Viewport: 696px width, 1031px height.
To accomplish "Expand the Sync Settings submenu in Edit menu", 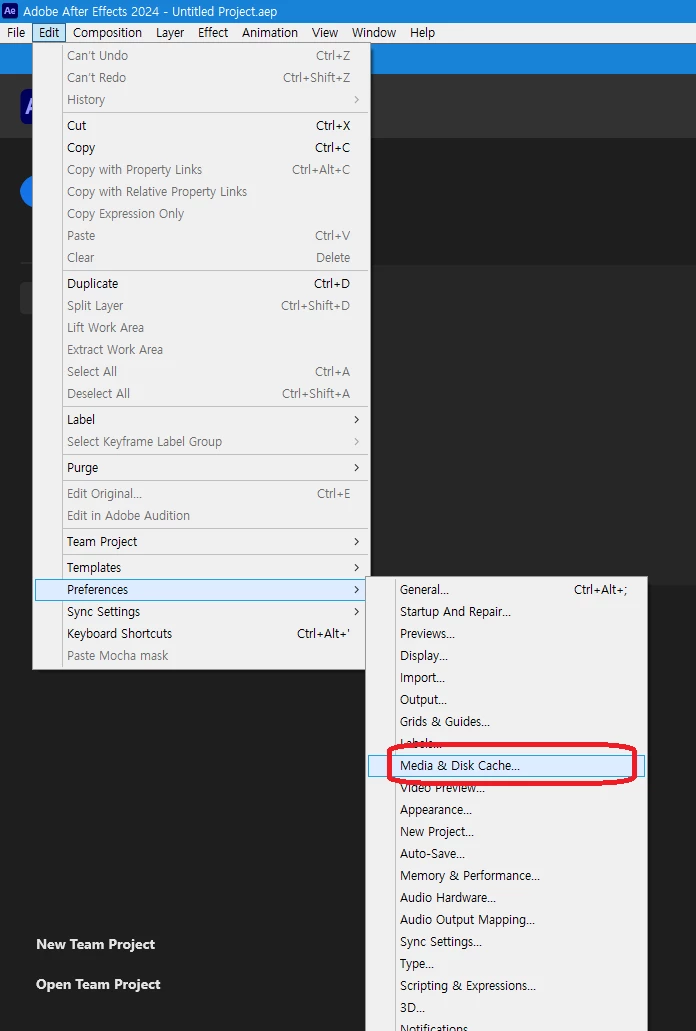I will (201, 611).
